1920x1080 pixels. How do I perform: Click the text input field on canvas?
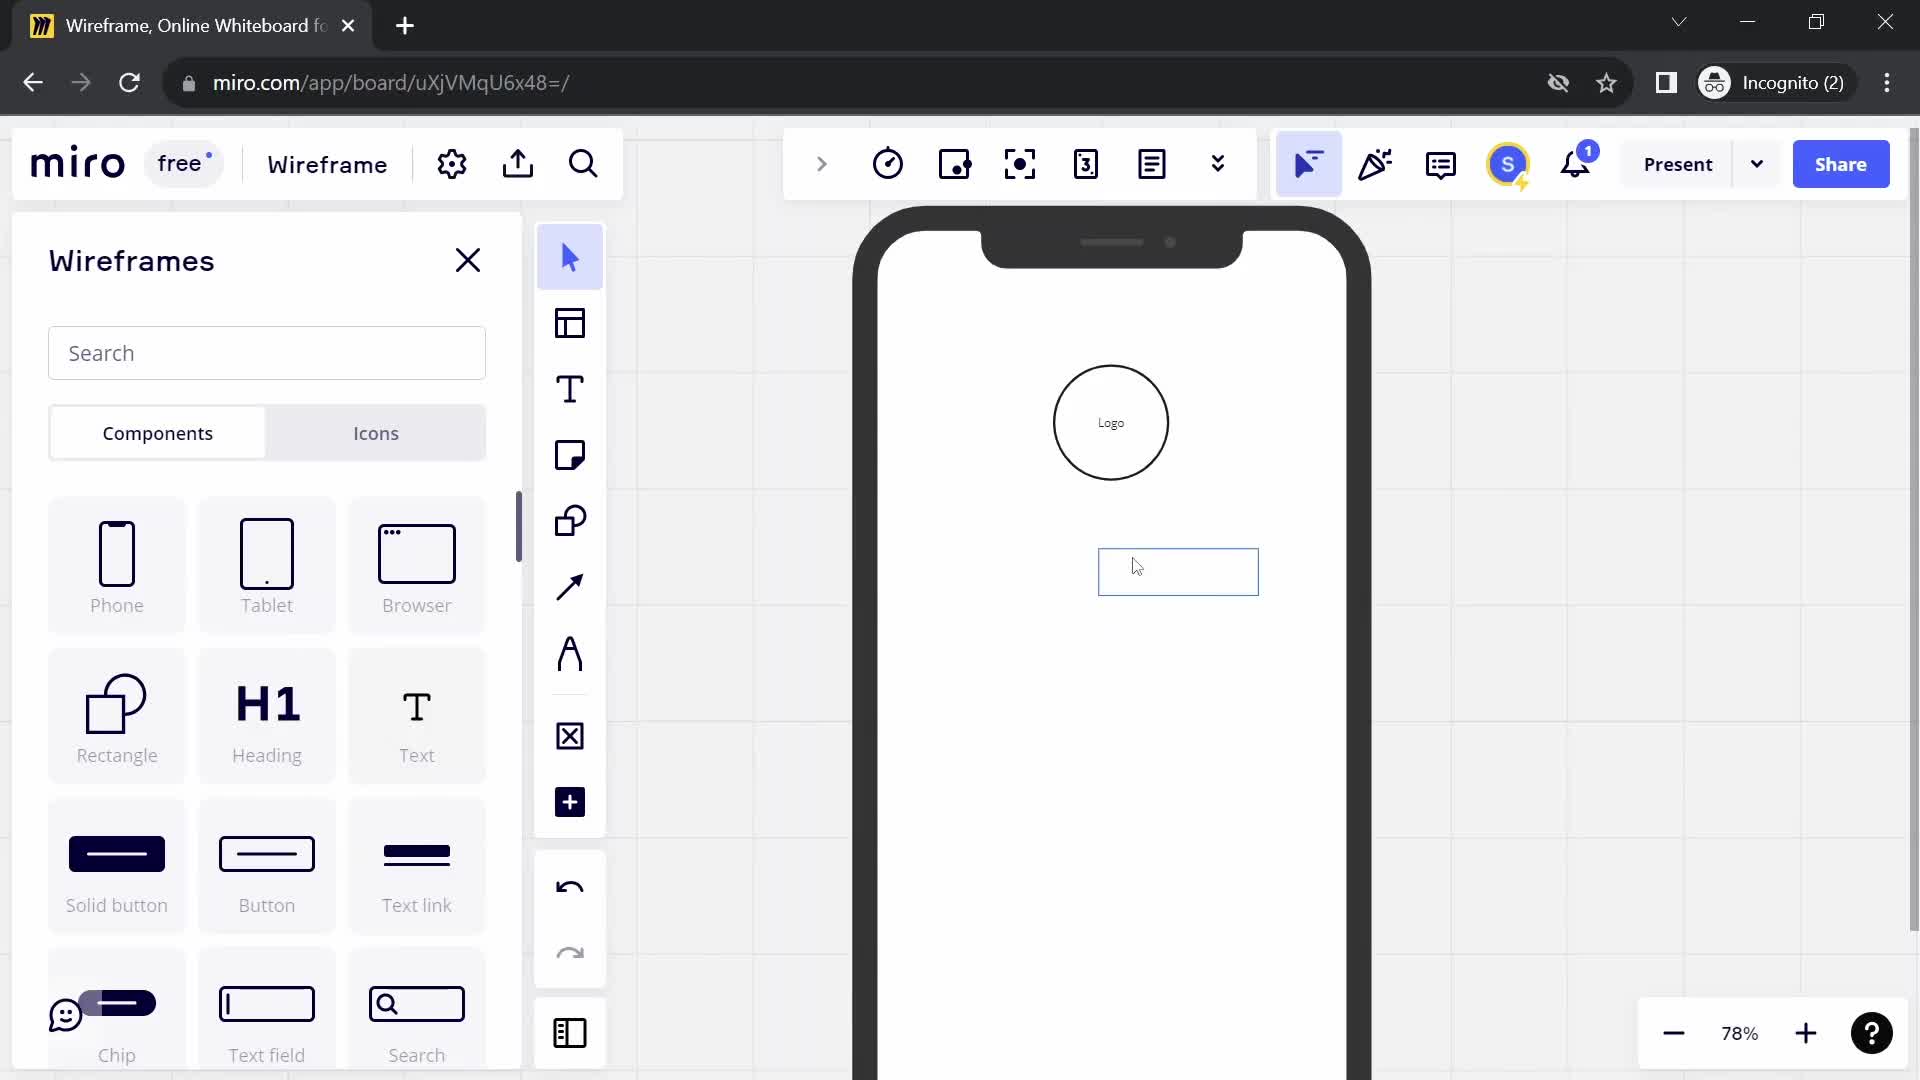1179,571
